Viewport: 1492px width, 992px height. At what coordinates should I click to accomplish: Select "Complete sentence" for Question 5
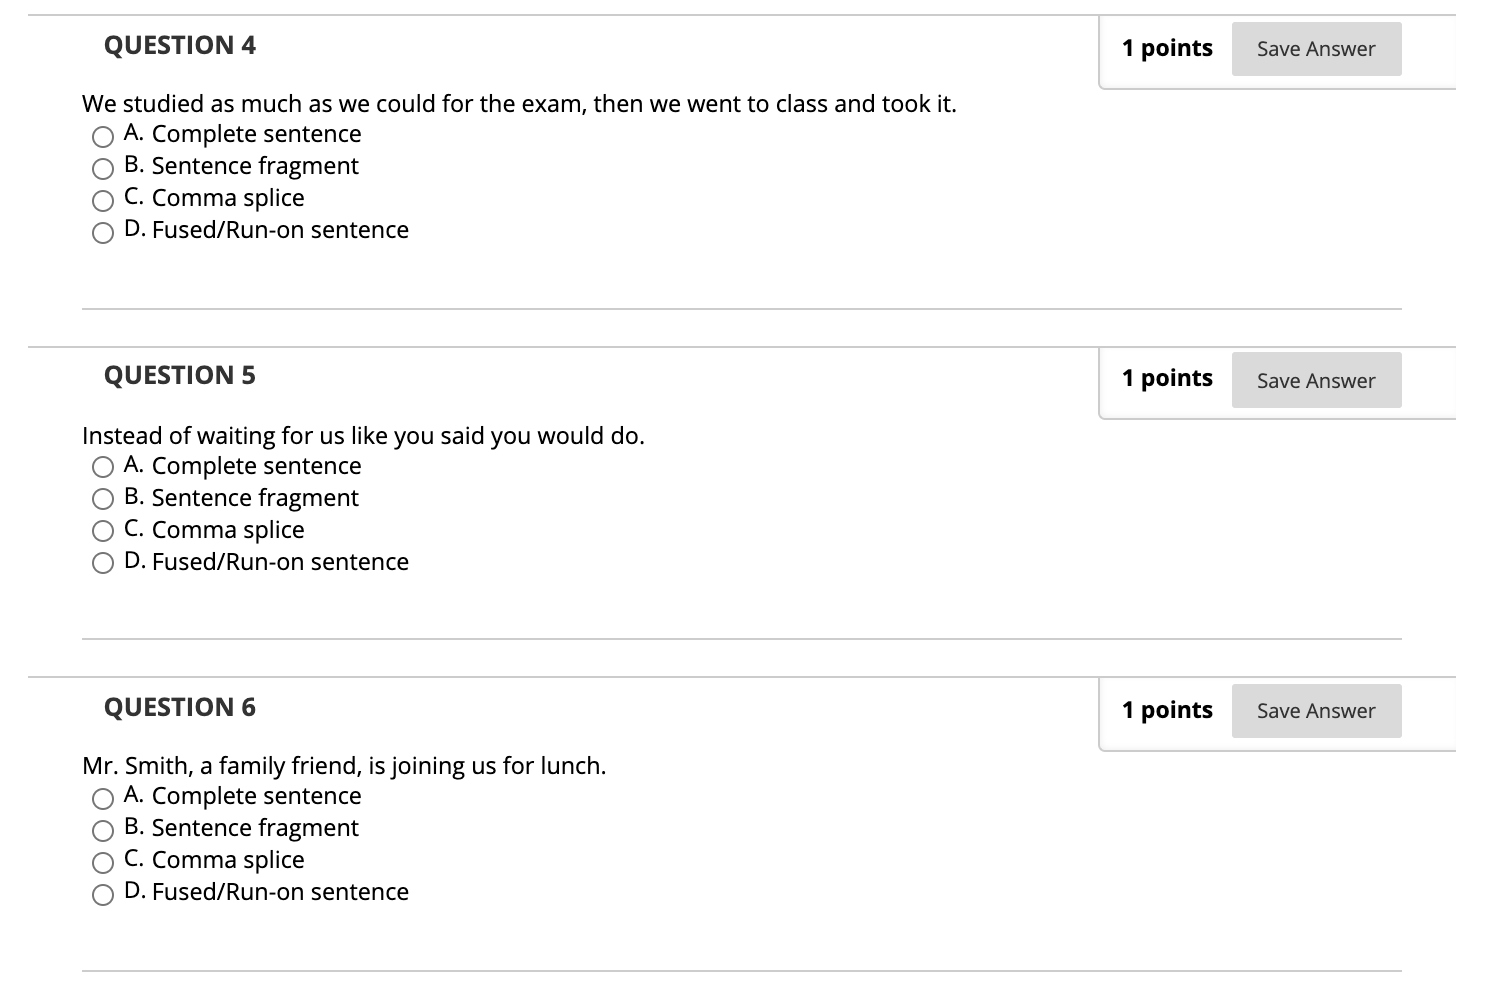103,467
